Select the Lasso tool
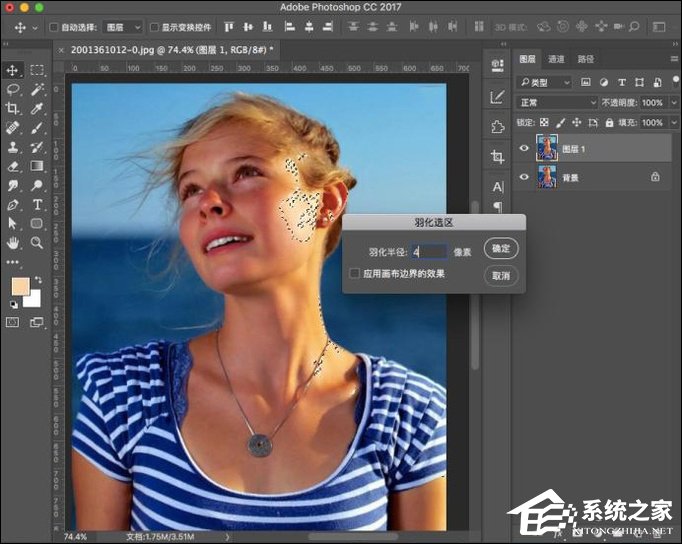This screenshot has height=544, width=682. (13, 90)
